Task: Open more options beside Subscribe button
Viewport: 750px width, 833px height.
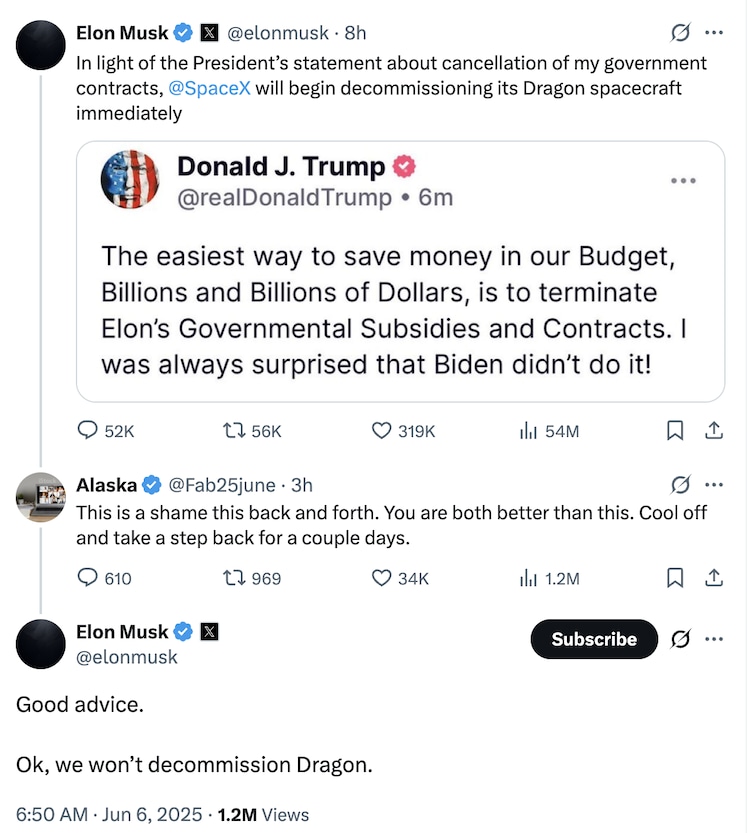Action: click(714, 638)
